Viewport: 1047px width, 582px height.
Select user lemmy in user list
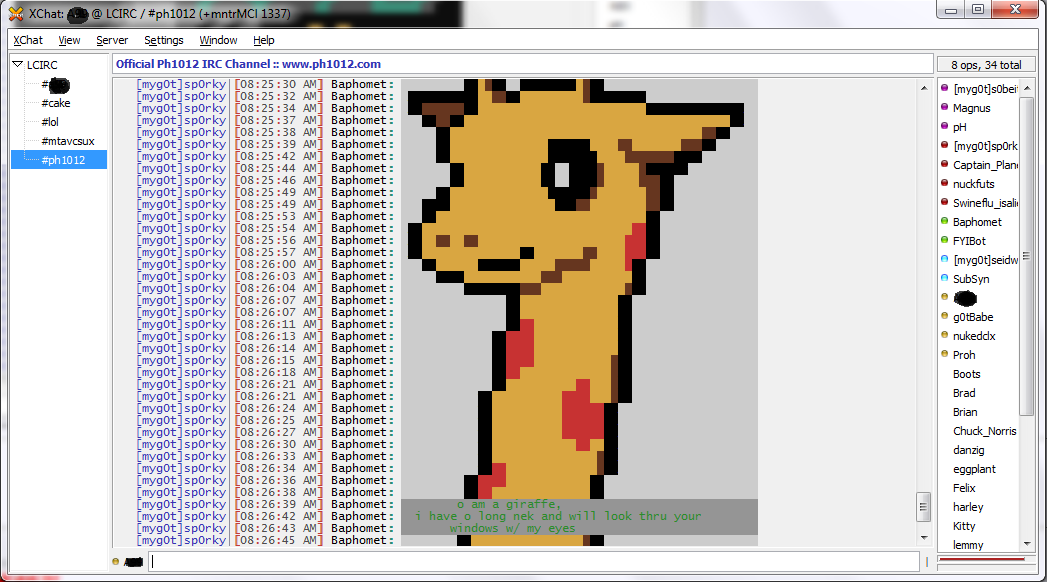(x=968, y=545)
